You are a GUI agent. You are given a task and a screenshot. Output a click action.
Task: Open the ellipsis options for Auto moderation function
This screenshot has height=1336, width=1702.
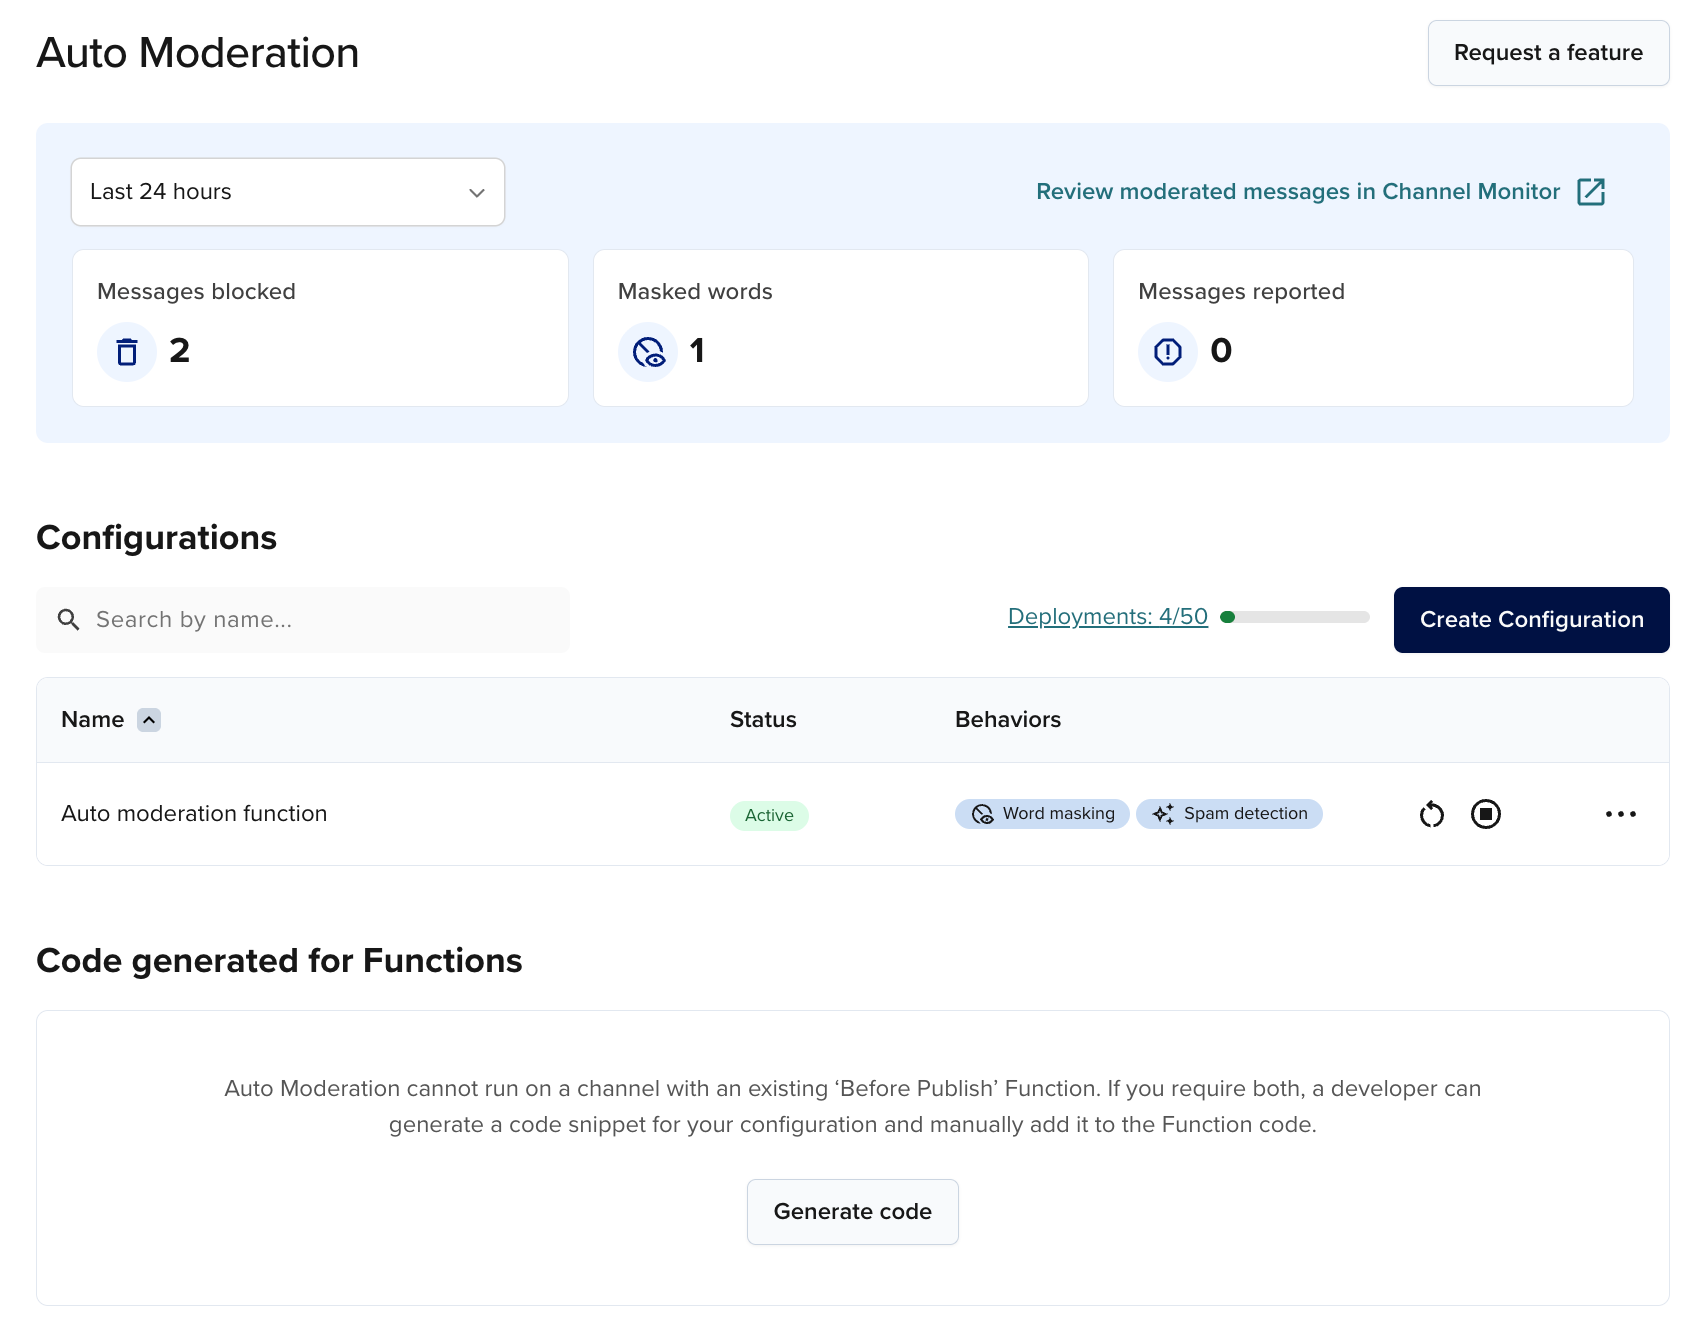point(1620,814)
